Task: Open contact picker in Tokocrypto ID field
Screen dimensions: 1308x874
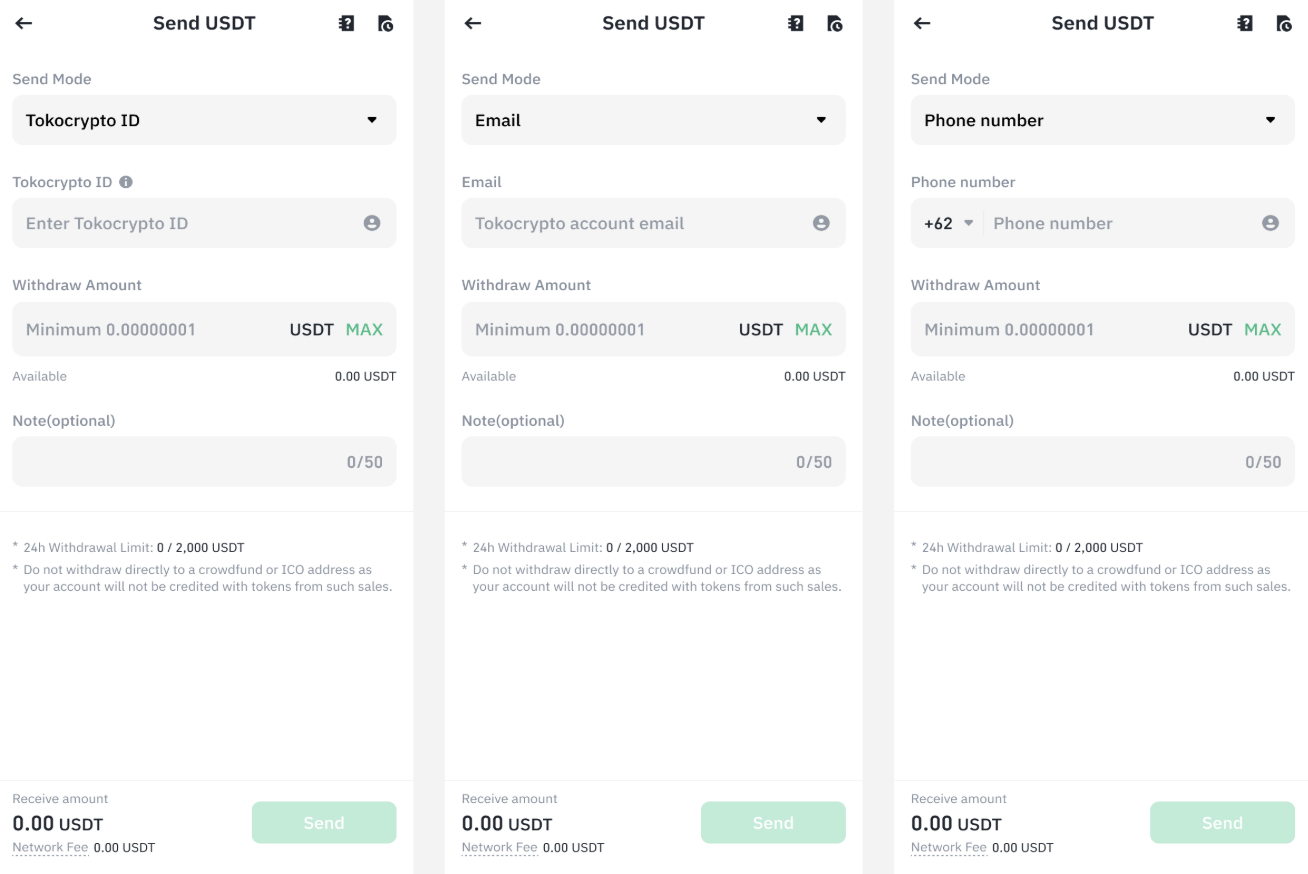Action: [372, 223]
